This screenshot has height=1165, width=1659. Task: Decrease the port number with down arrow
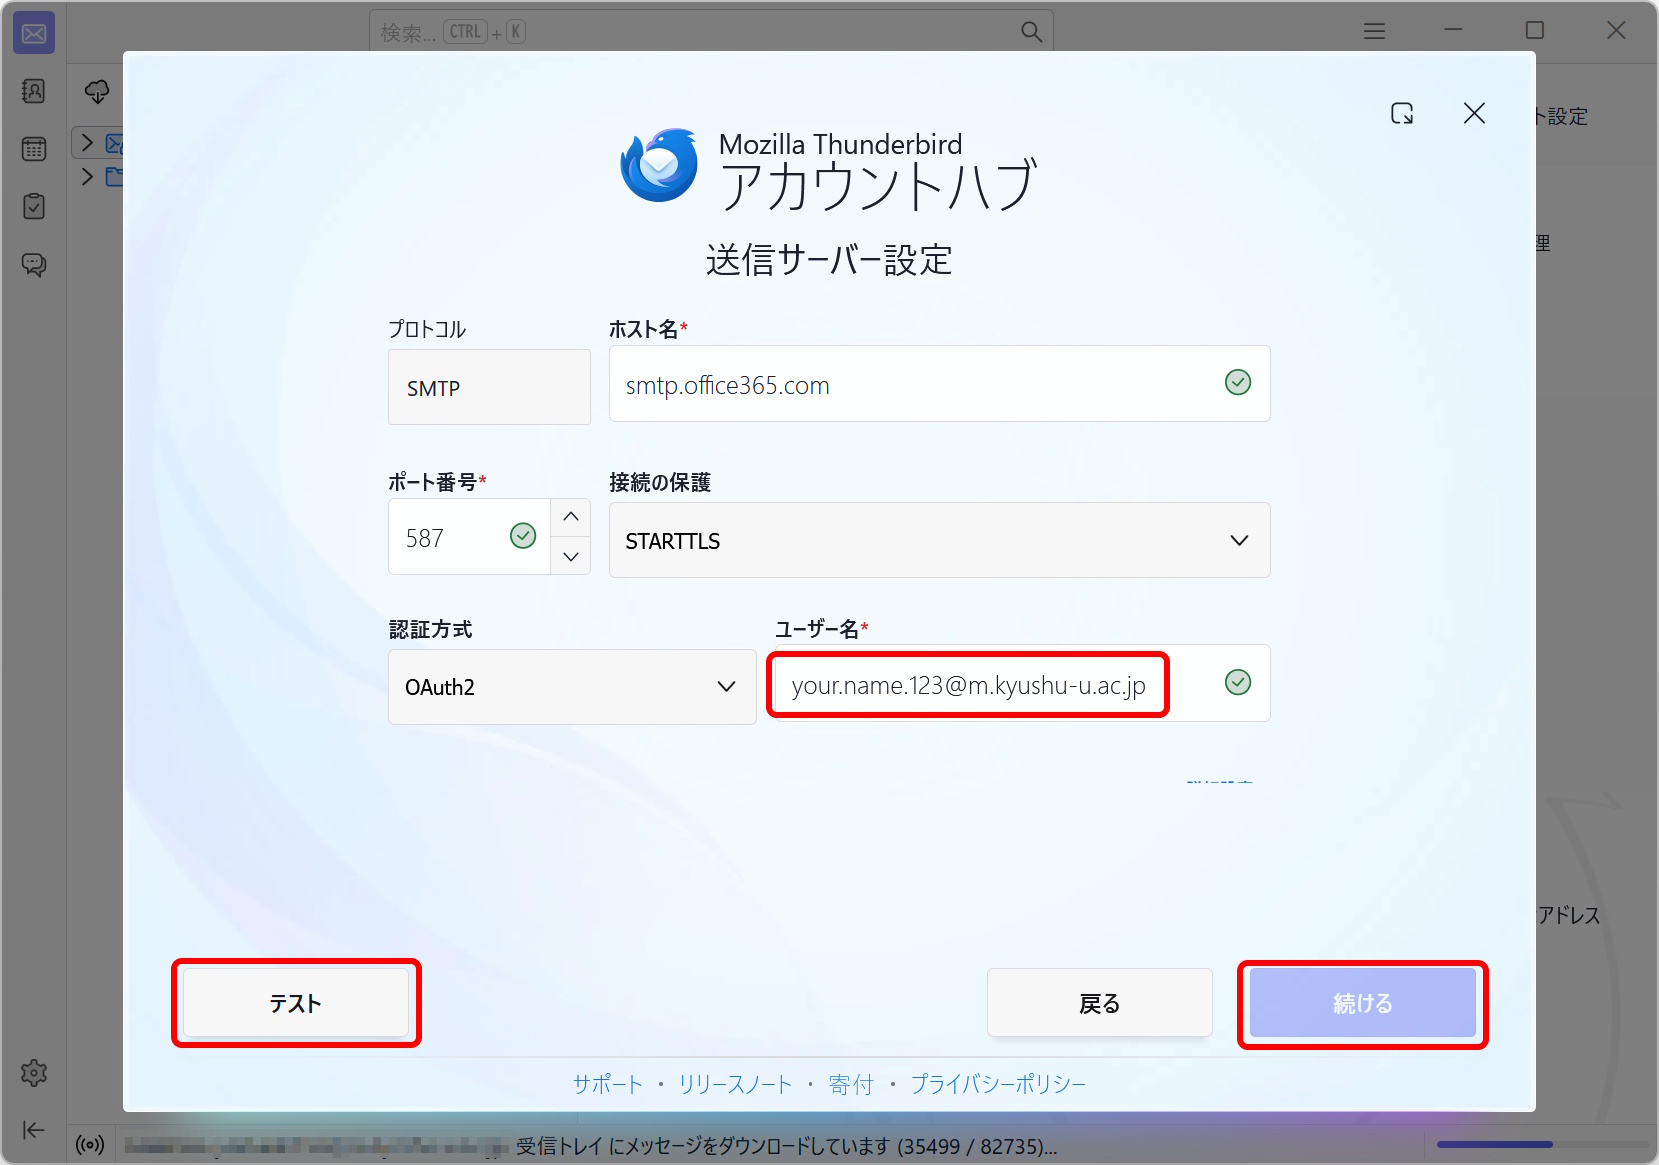[571, 556]
